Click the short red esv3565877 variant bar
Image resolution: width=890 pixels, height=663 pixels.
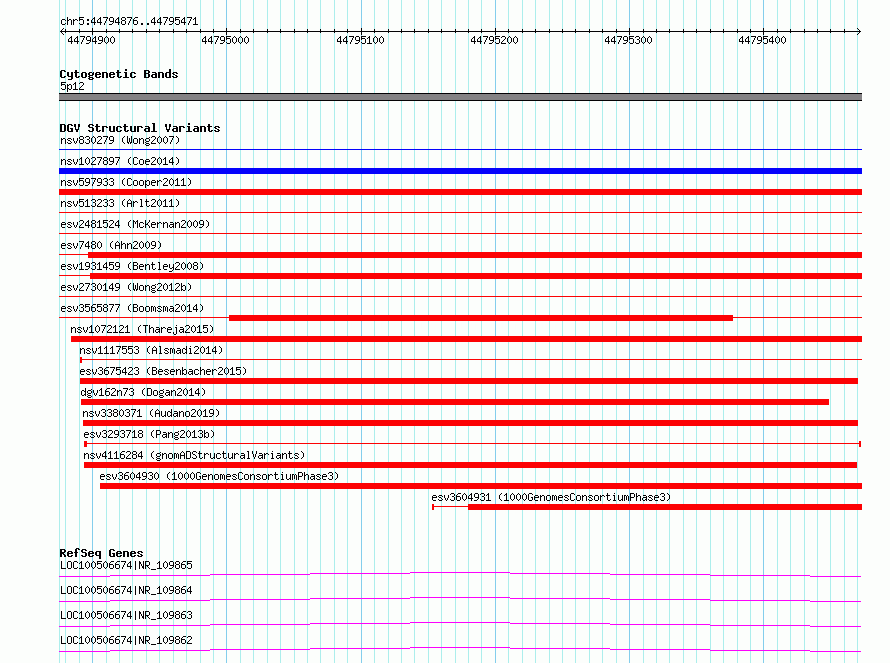point(481,318)
